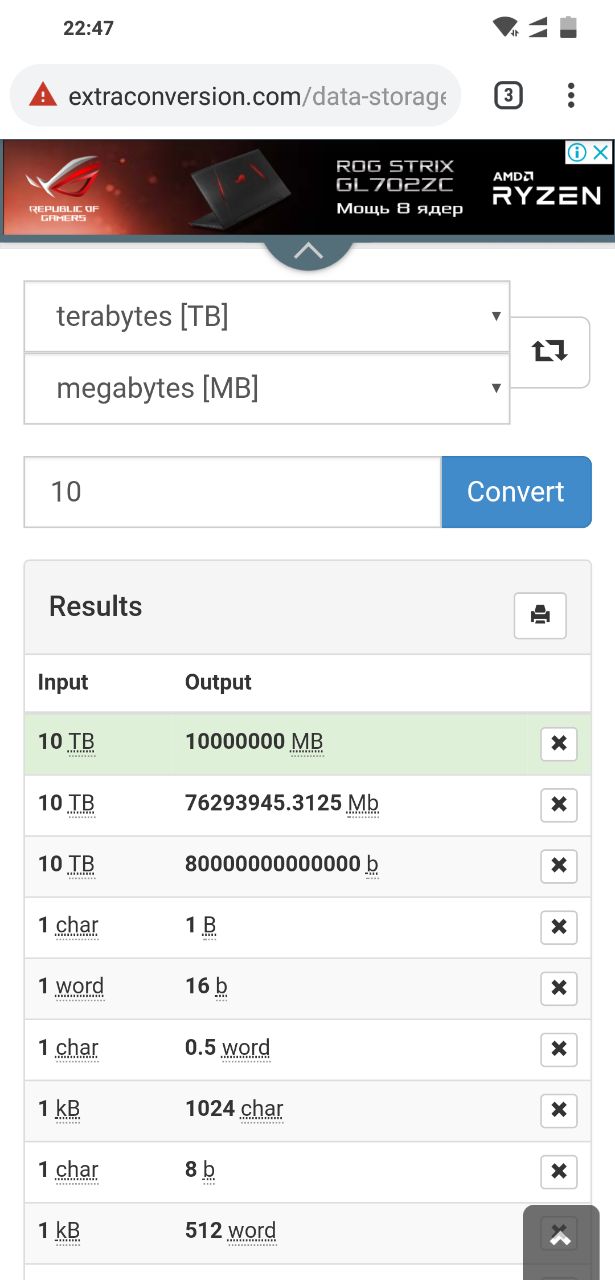Remove the 1 word to 16 b row
Viewport: 615px width, 1280px height.
tap(559, 988)
